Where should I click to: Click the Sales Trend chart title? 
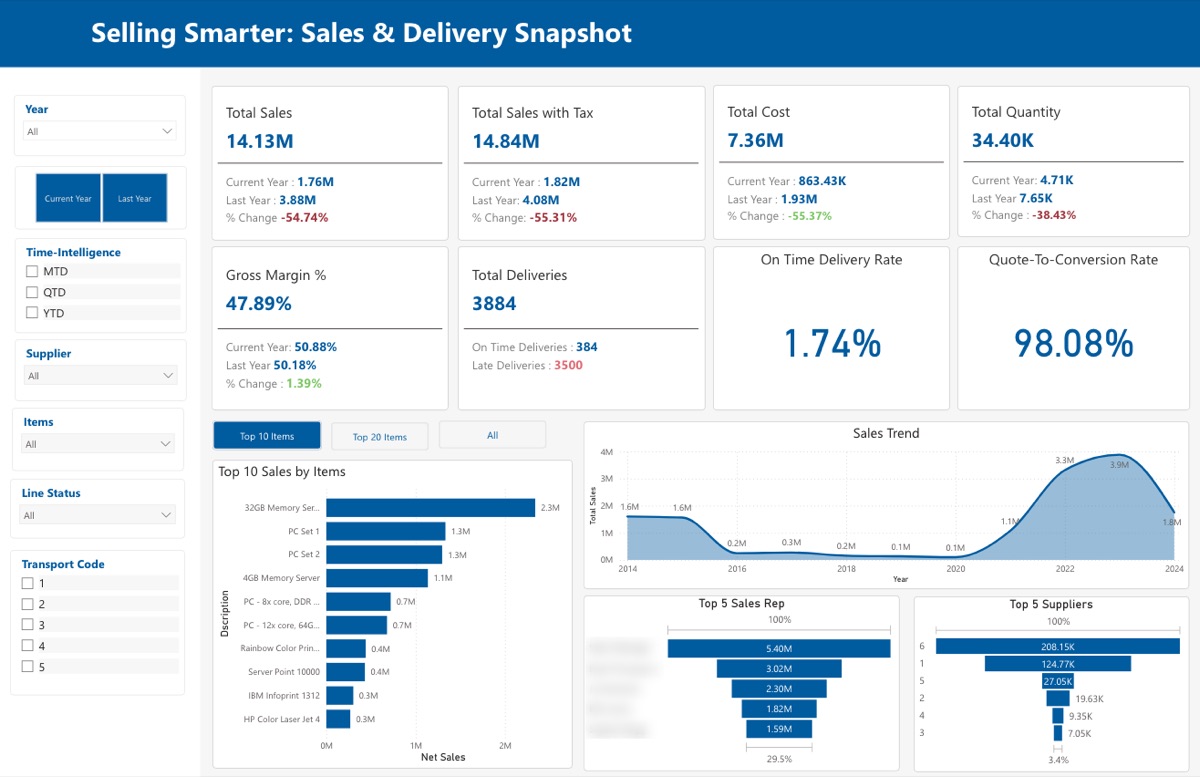coord(886,433)
